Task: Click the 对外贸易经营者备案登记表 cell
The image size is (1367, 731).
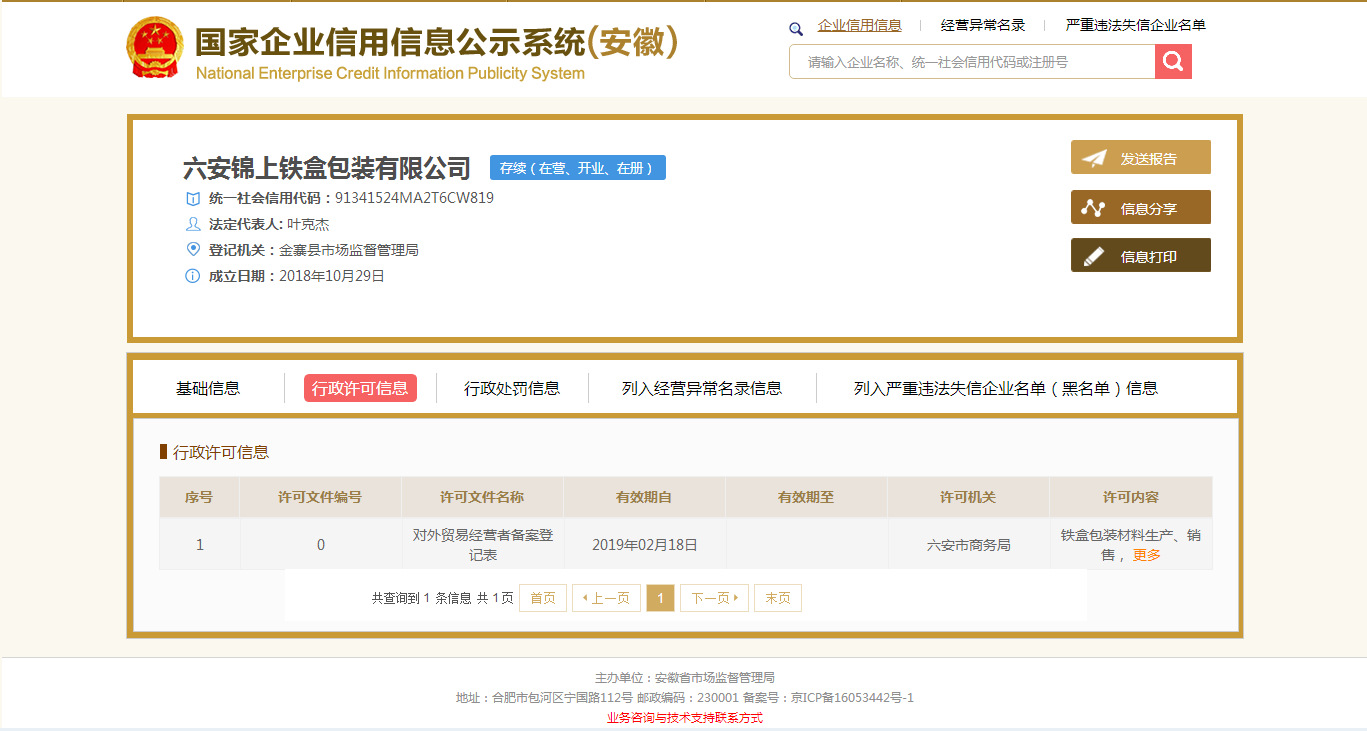Action: 483,545
